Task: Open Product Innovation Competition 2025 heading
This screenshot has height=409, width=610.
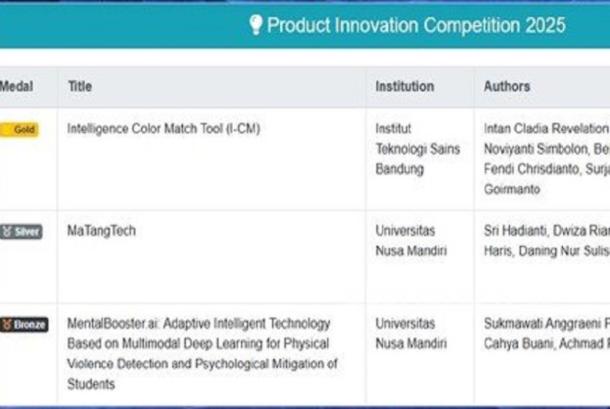Action: pyautogui.click(x=415, y=25)
